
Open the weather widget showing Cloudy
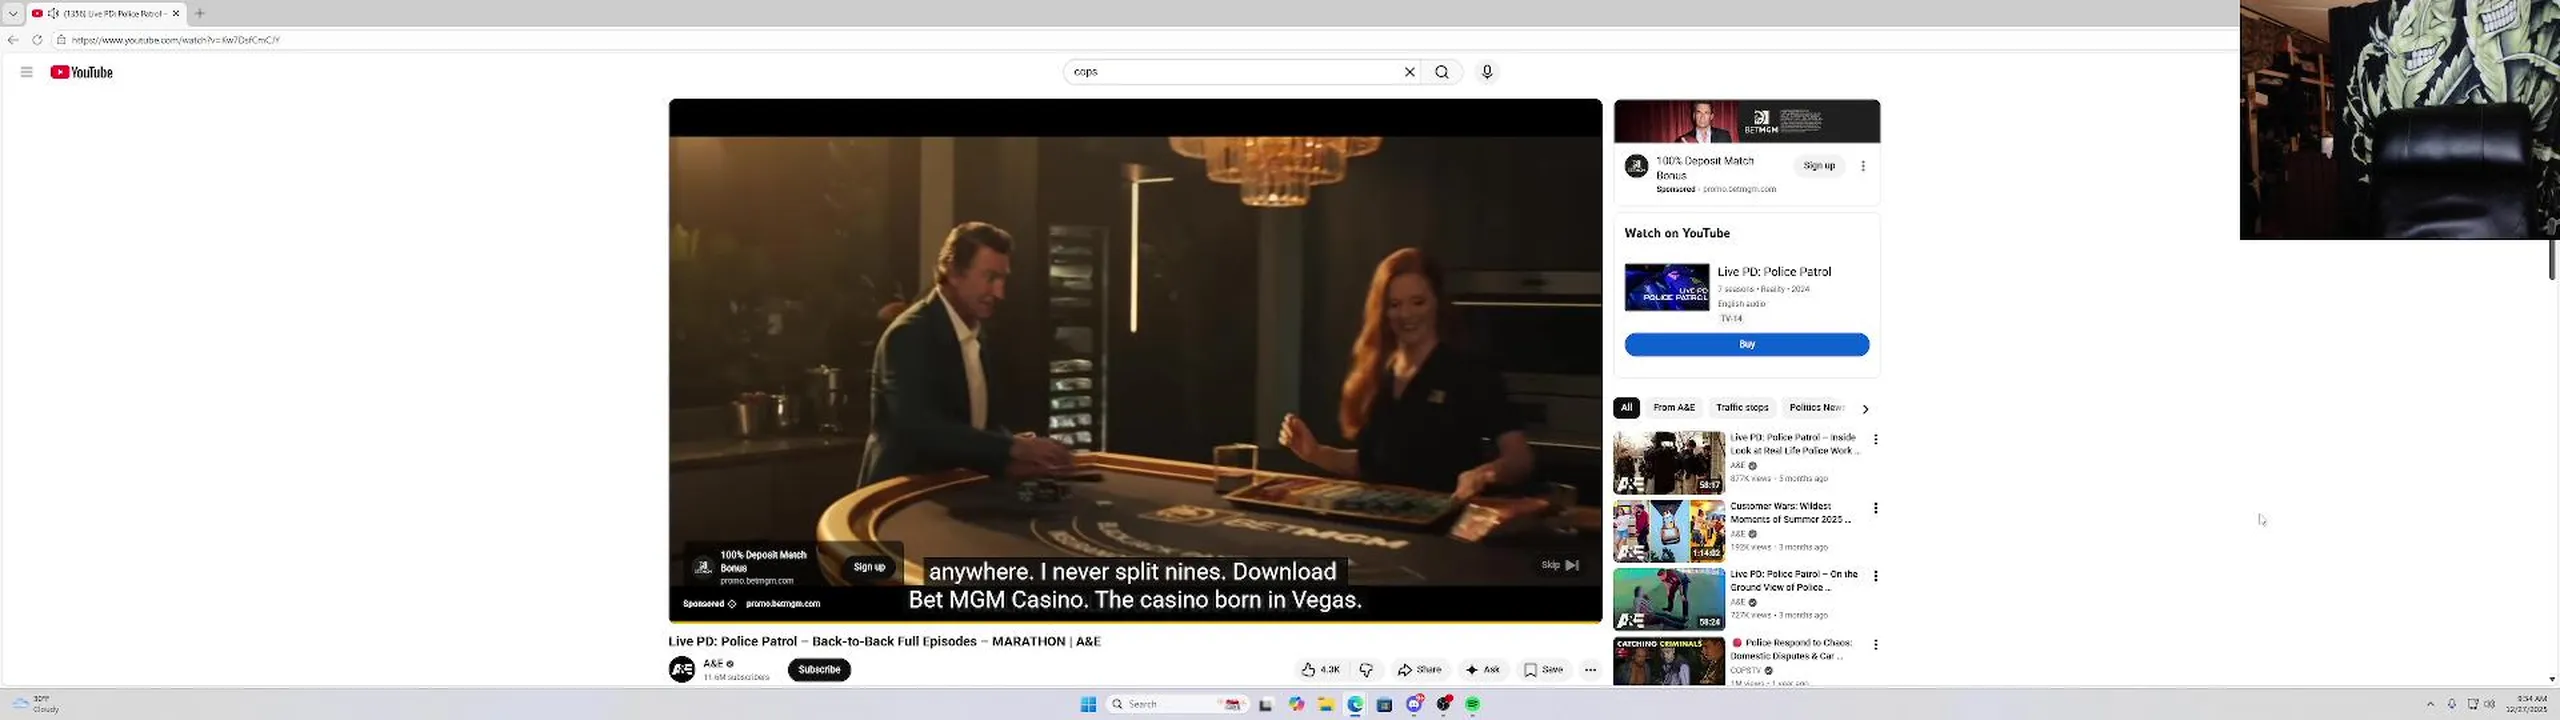point(36,704)
